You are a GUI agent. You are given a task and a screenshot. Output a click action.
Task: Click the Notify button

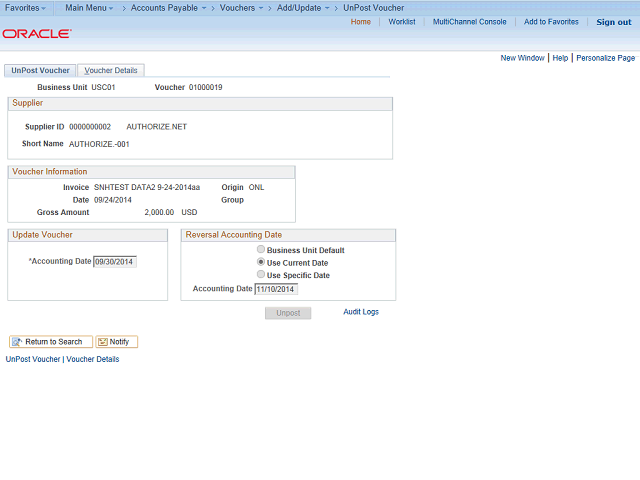tap(117, 342)
